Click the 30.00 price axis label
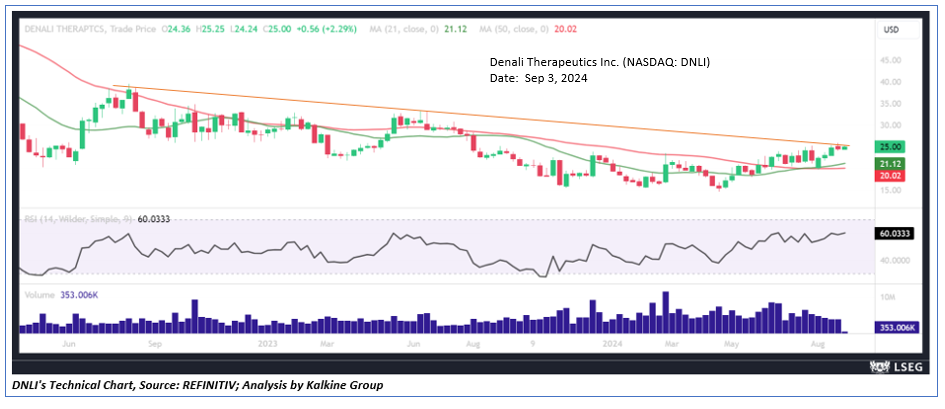The width and height of the screenshot is (945, 409). (x=890, y=125)
